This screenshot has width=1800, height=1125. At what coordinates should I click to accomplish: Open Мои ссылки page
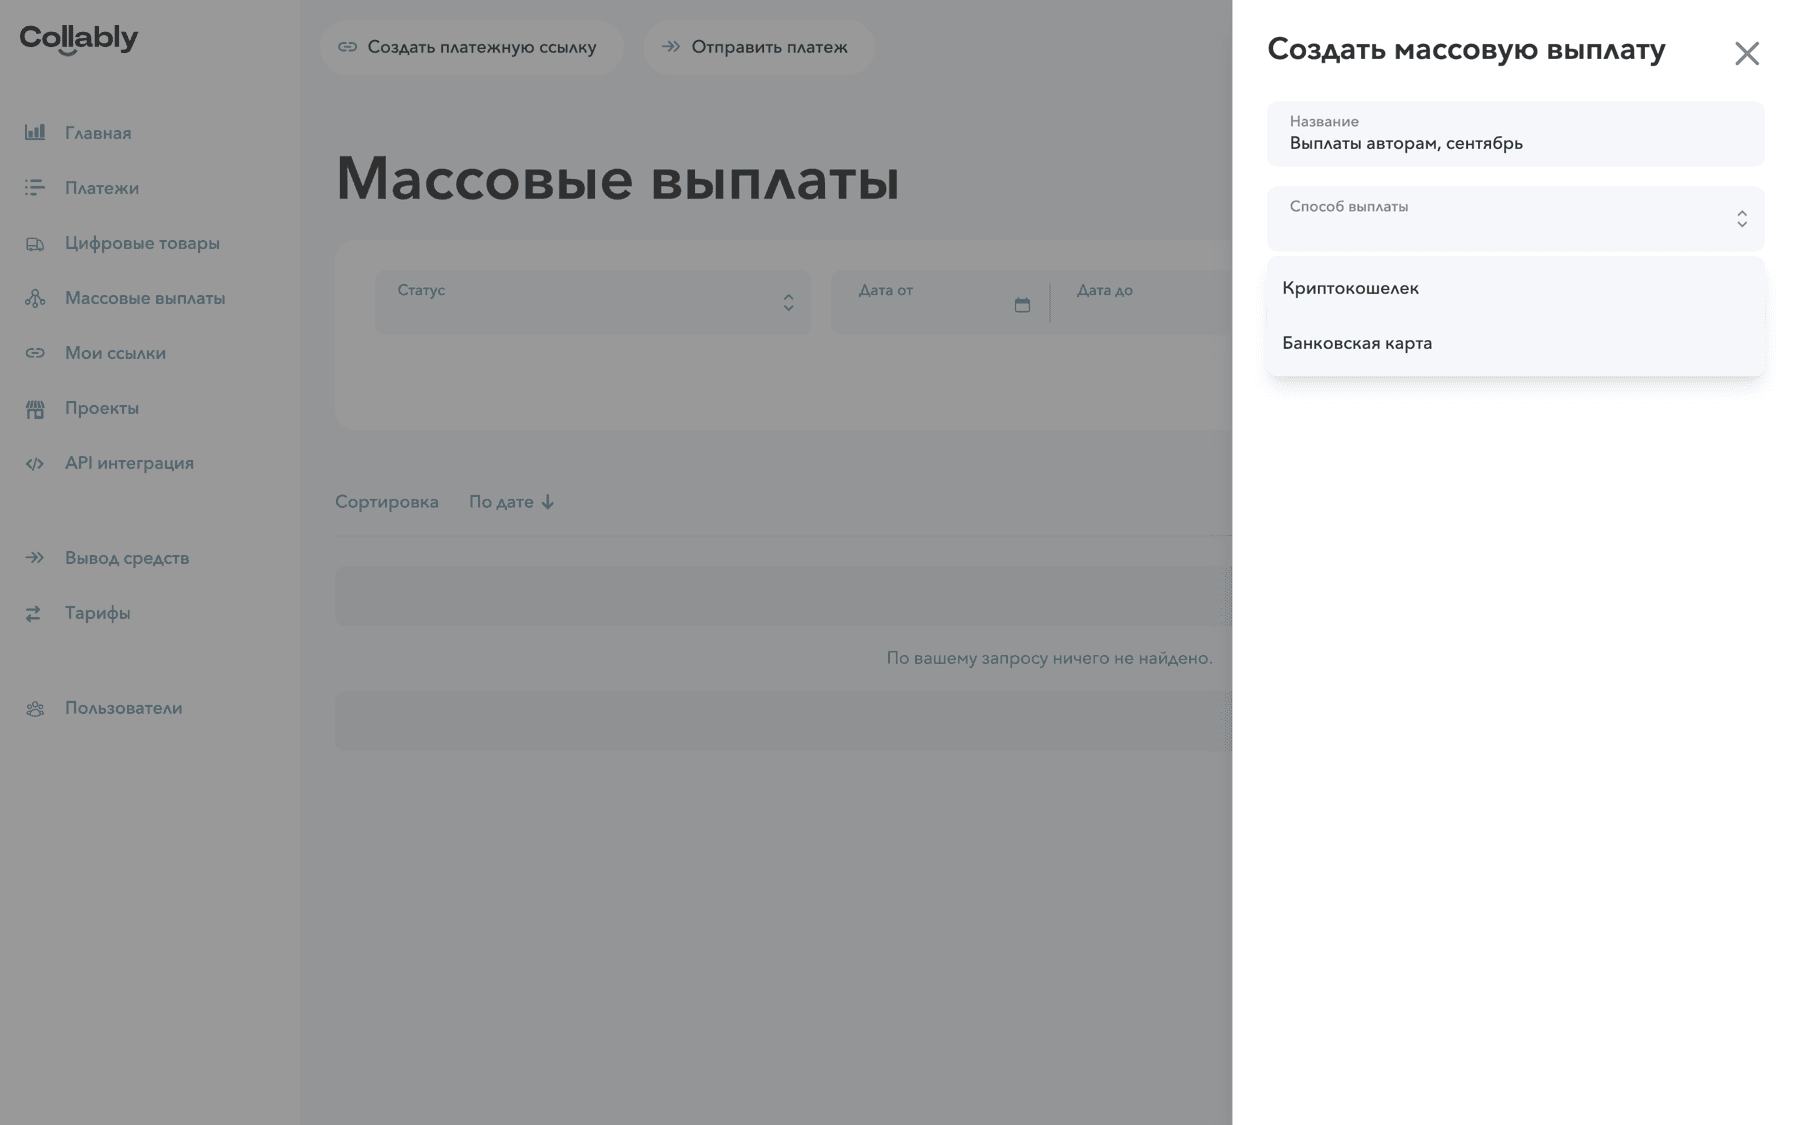click(x=115, y=353)
